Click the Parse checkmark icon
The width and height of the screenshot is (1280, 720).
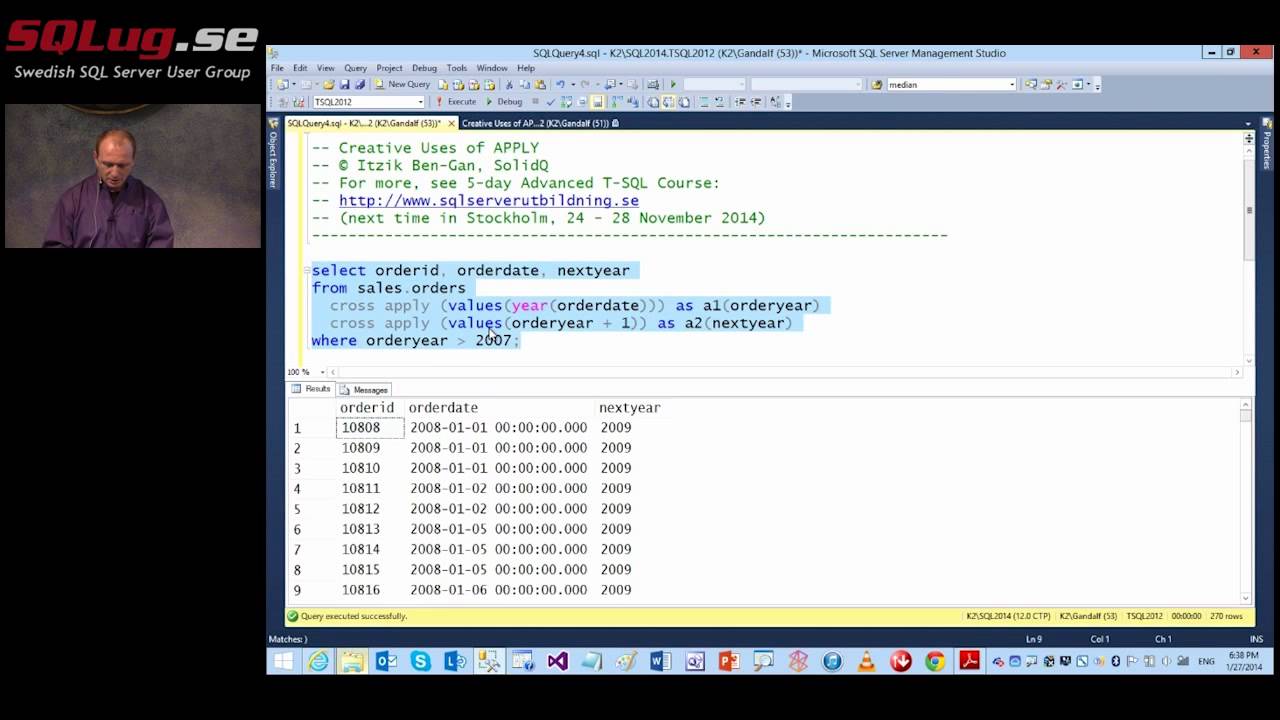pyautogui.click(x=551, y=102)
